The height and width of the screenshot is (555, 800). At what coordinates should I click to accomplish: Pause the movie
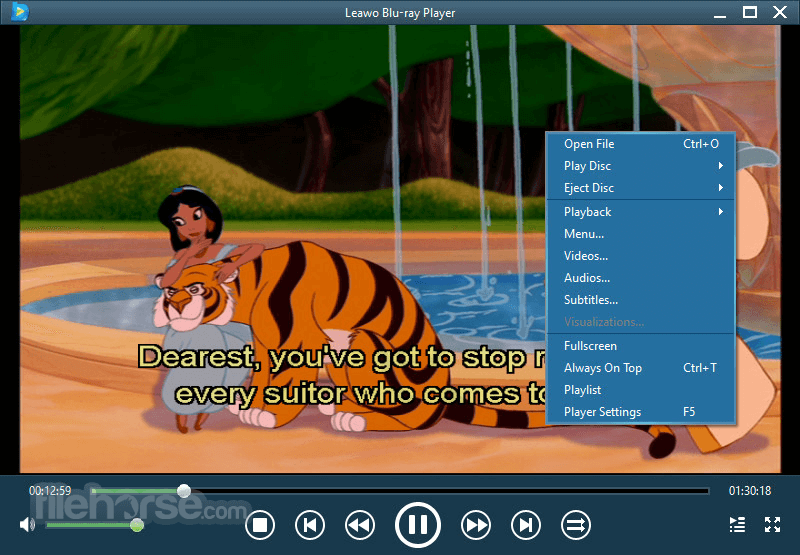pos(417,524)
